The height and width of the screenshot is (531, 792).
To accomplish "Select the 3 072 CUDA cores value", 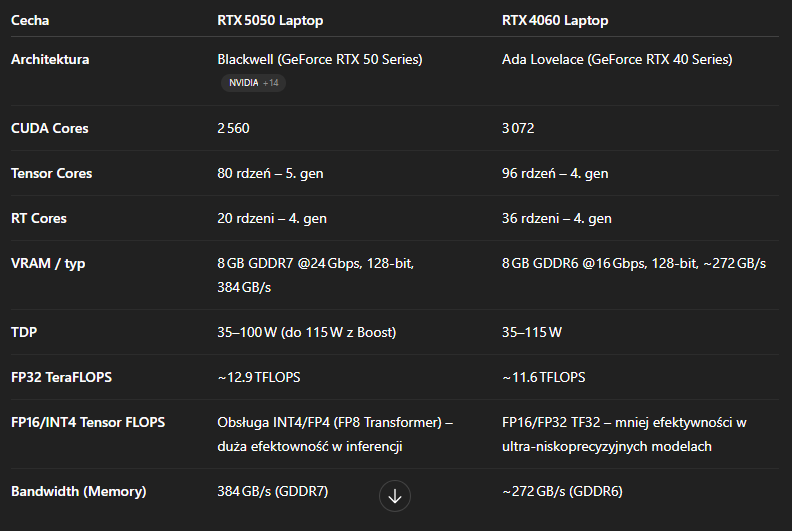I will point(519,128).
